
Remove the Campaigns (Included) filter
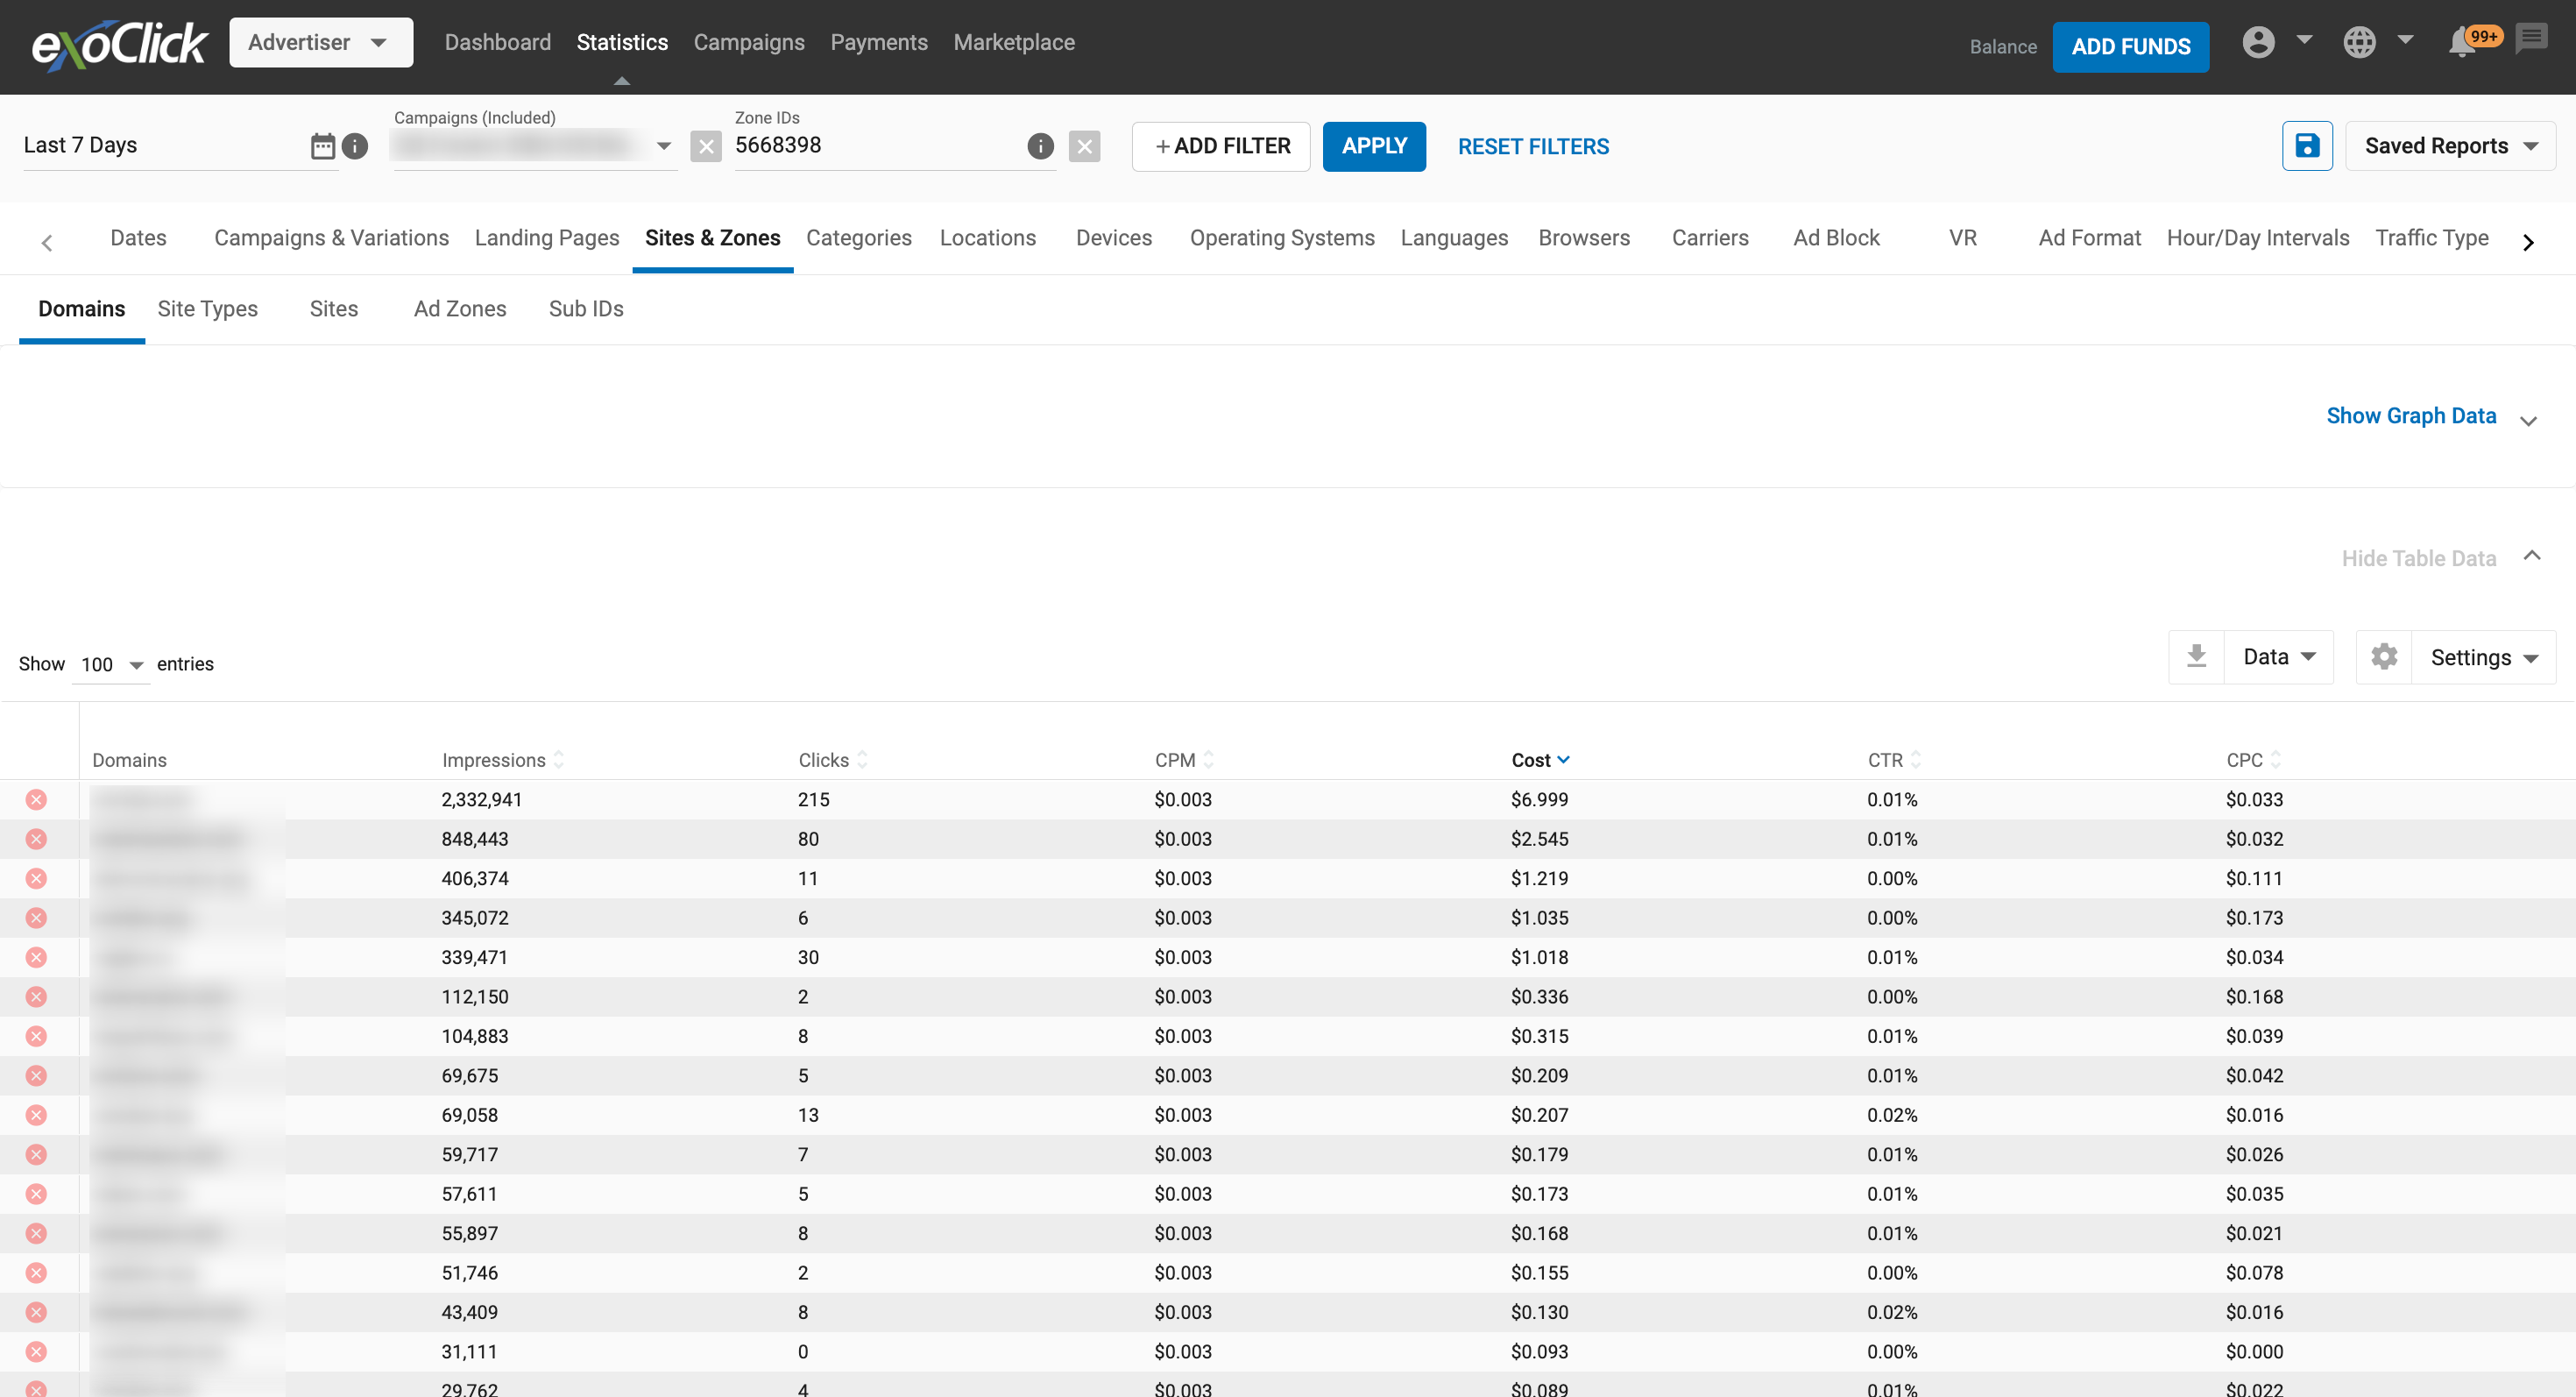(706, 147)
